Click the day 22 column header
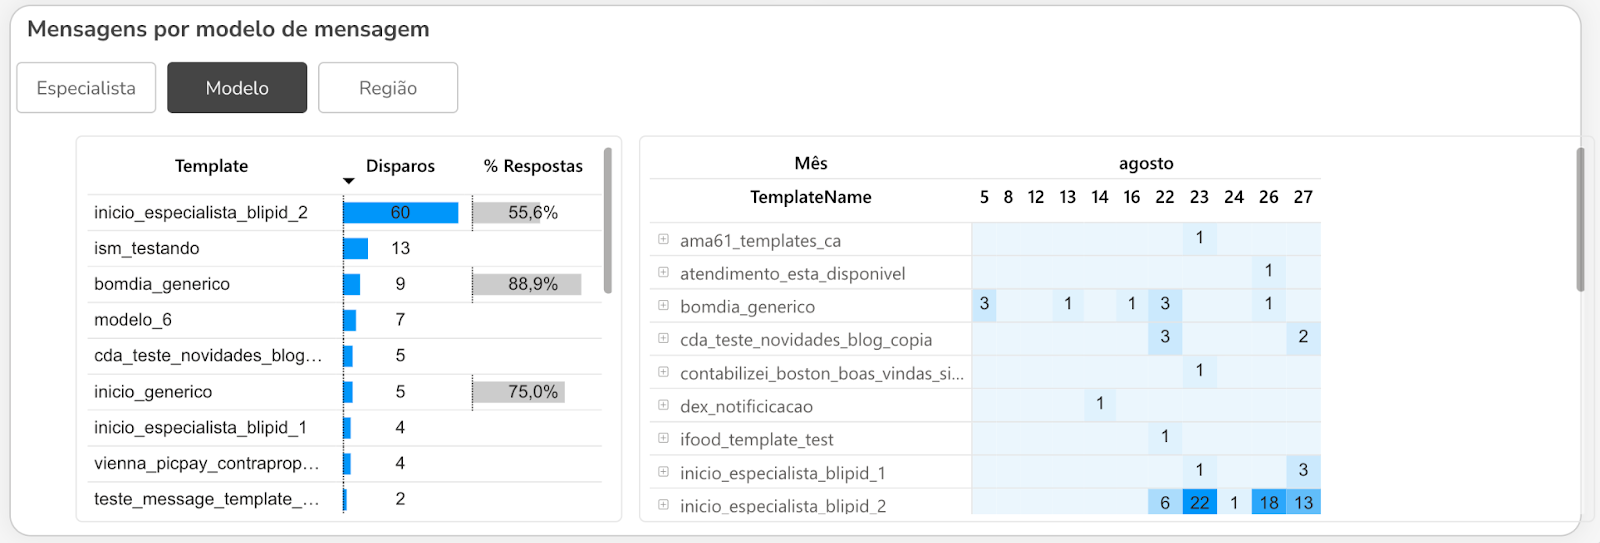Viewport: 1600px width, 543px height. pos(1165,197)
